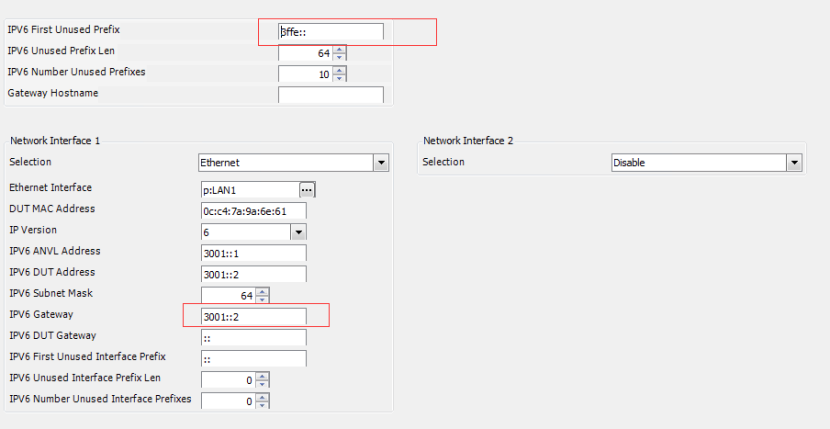Open the Ethernet Interface browse button
Screen dimensions: 830x429
tap(307, 189)
